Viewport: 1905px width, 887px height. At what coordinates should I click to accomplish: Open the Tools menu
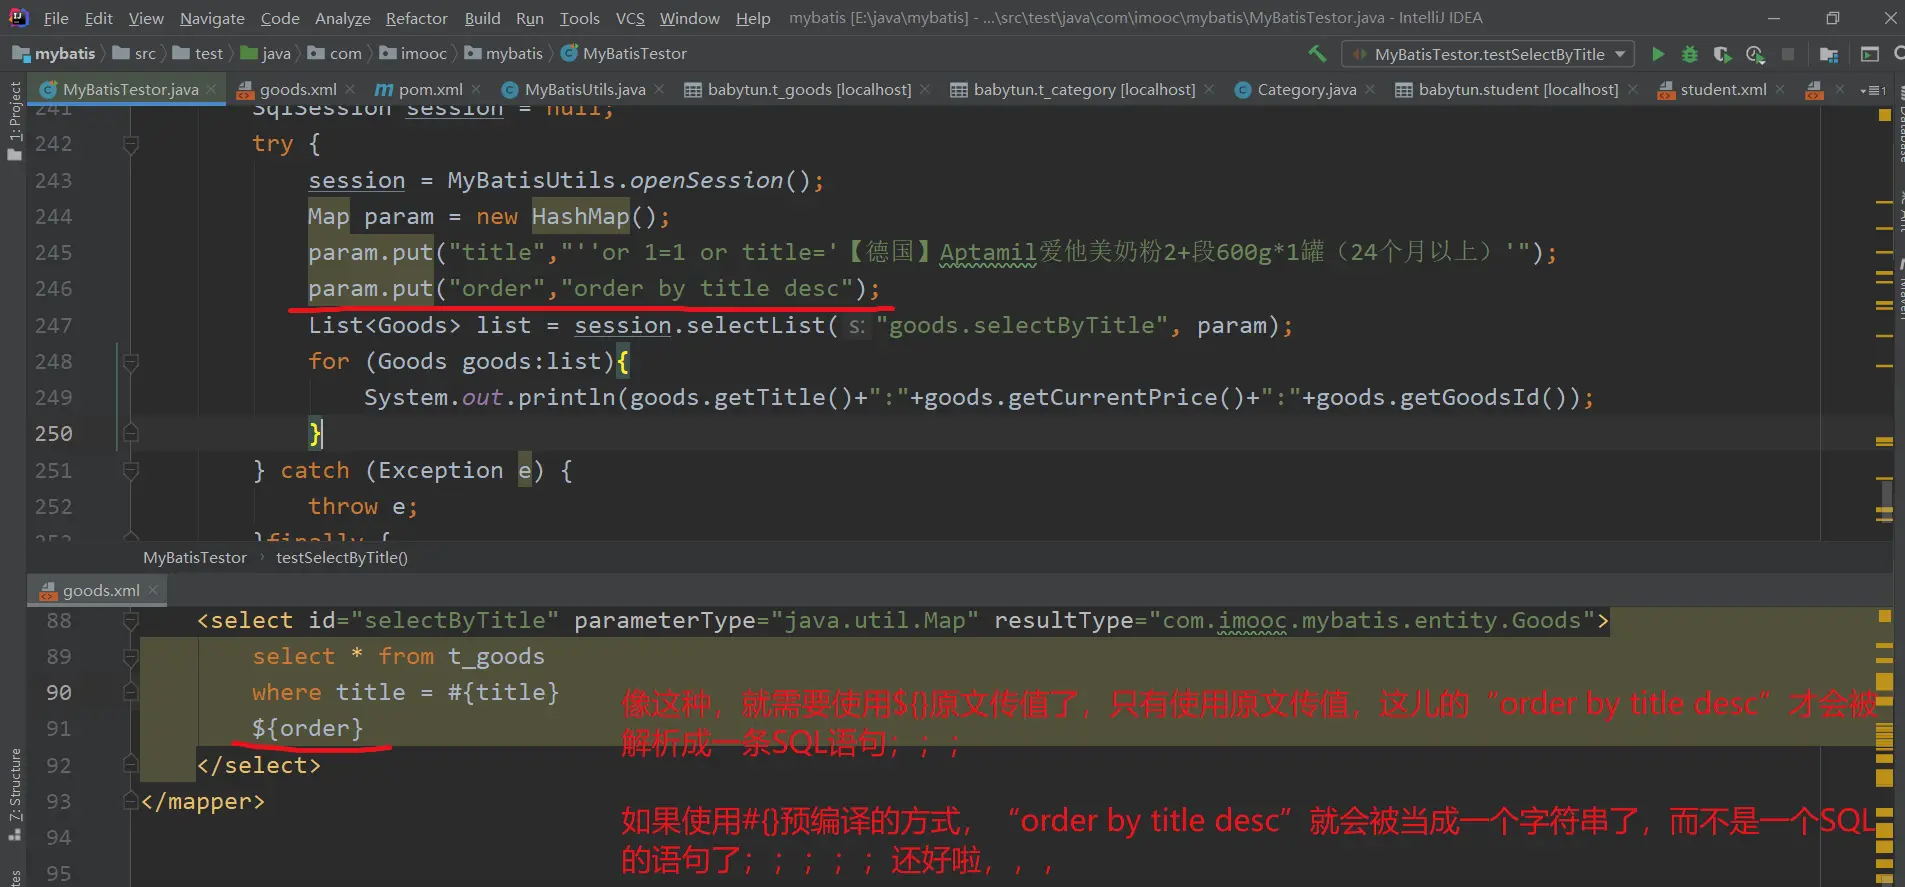[579, 18]
